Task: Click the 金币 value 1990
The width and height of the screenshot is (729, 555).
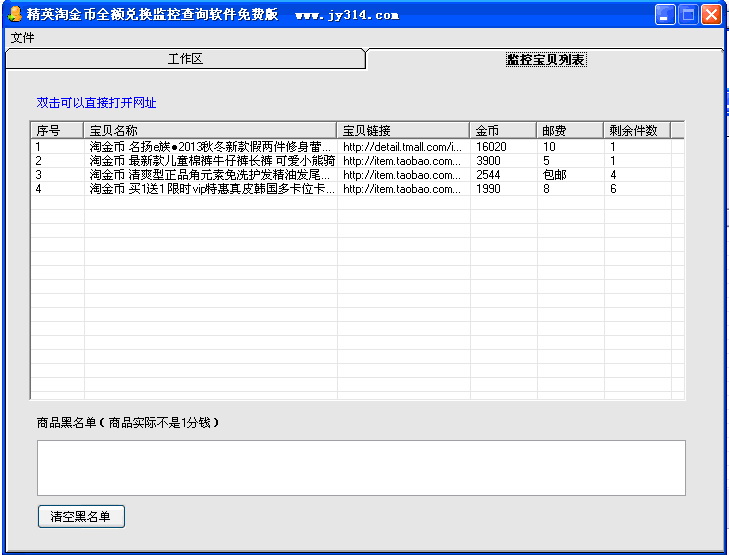Action: click(x=488, y=189)
